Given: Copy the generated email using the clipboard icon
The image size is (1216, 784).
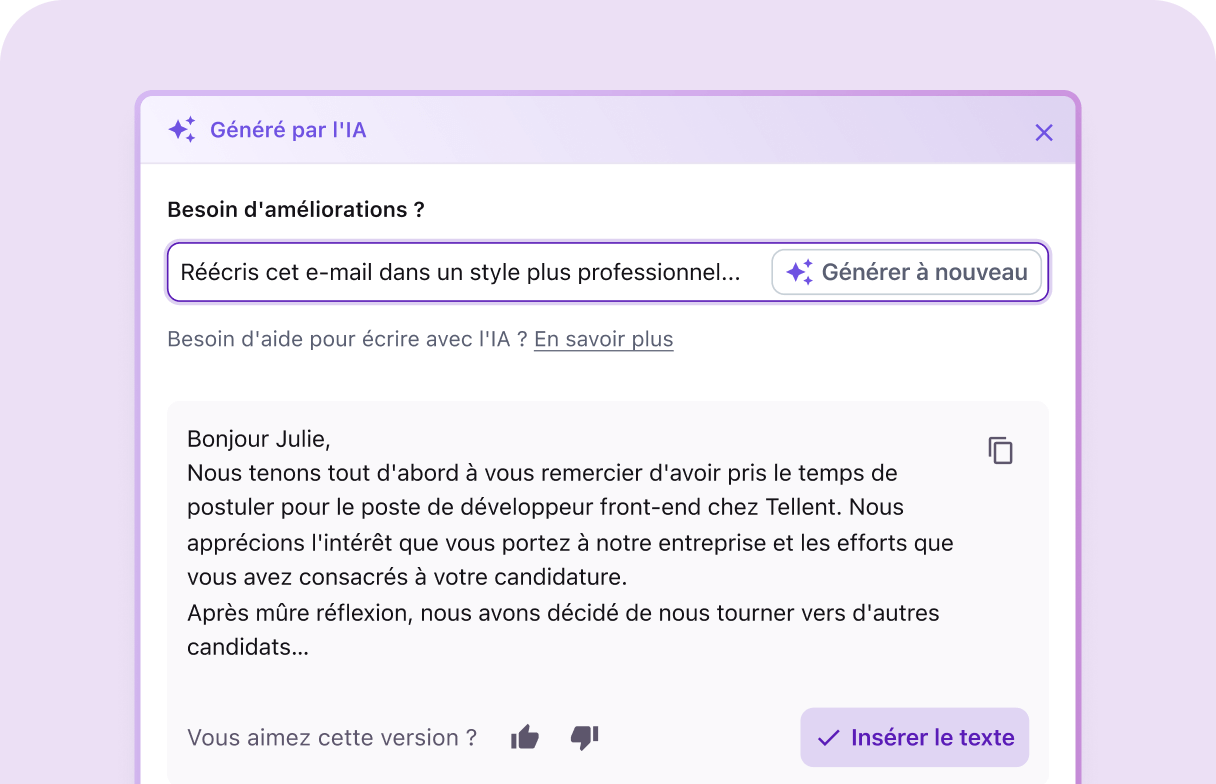Looking at the screenshot, I should tap(1000, 450).
